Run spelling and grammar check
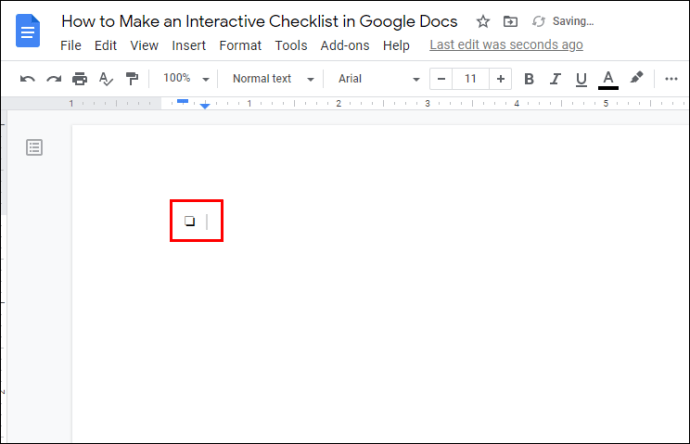Image resolution: width=690 pixels, height=444 pixels. click(x=106, y=79)
